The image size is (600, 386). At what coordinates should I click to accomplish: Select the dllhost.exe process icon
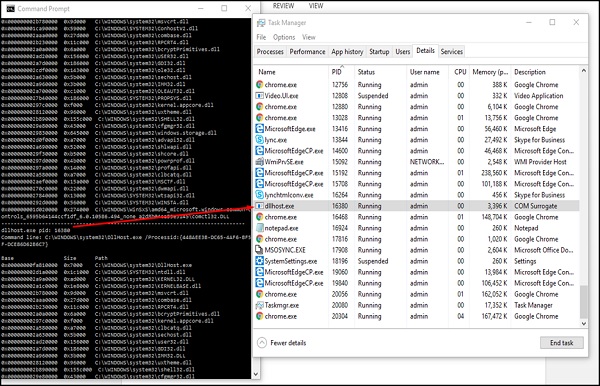point(259,206)
